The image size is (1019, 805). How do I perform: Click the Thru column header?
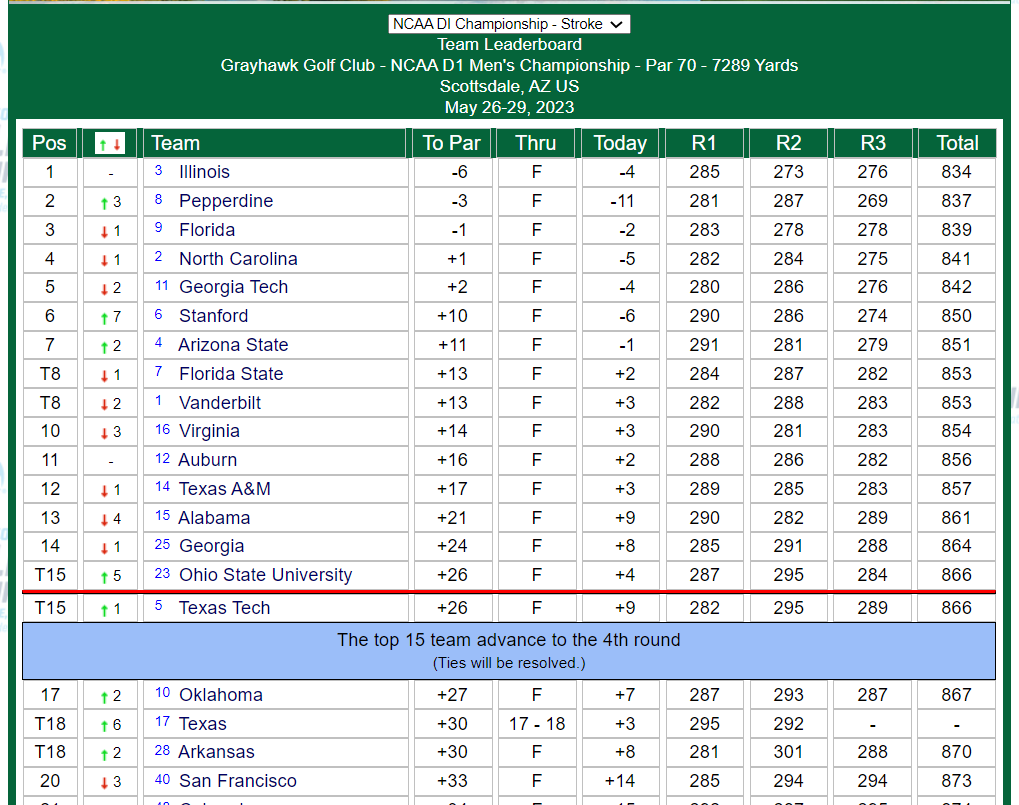coord(535,143)
